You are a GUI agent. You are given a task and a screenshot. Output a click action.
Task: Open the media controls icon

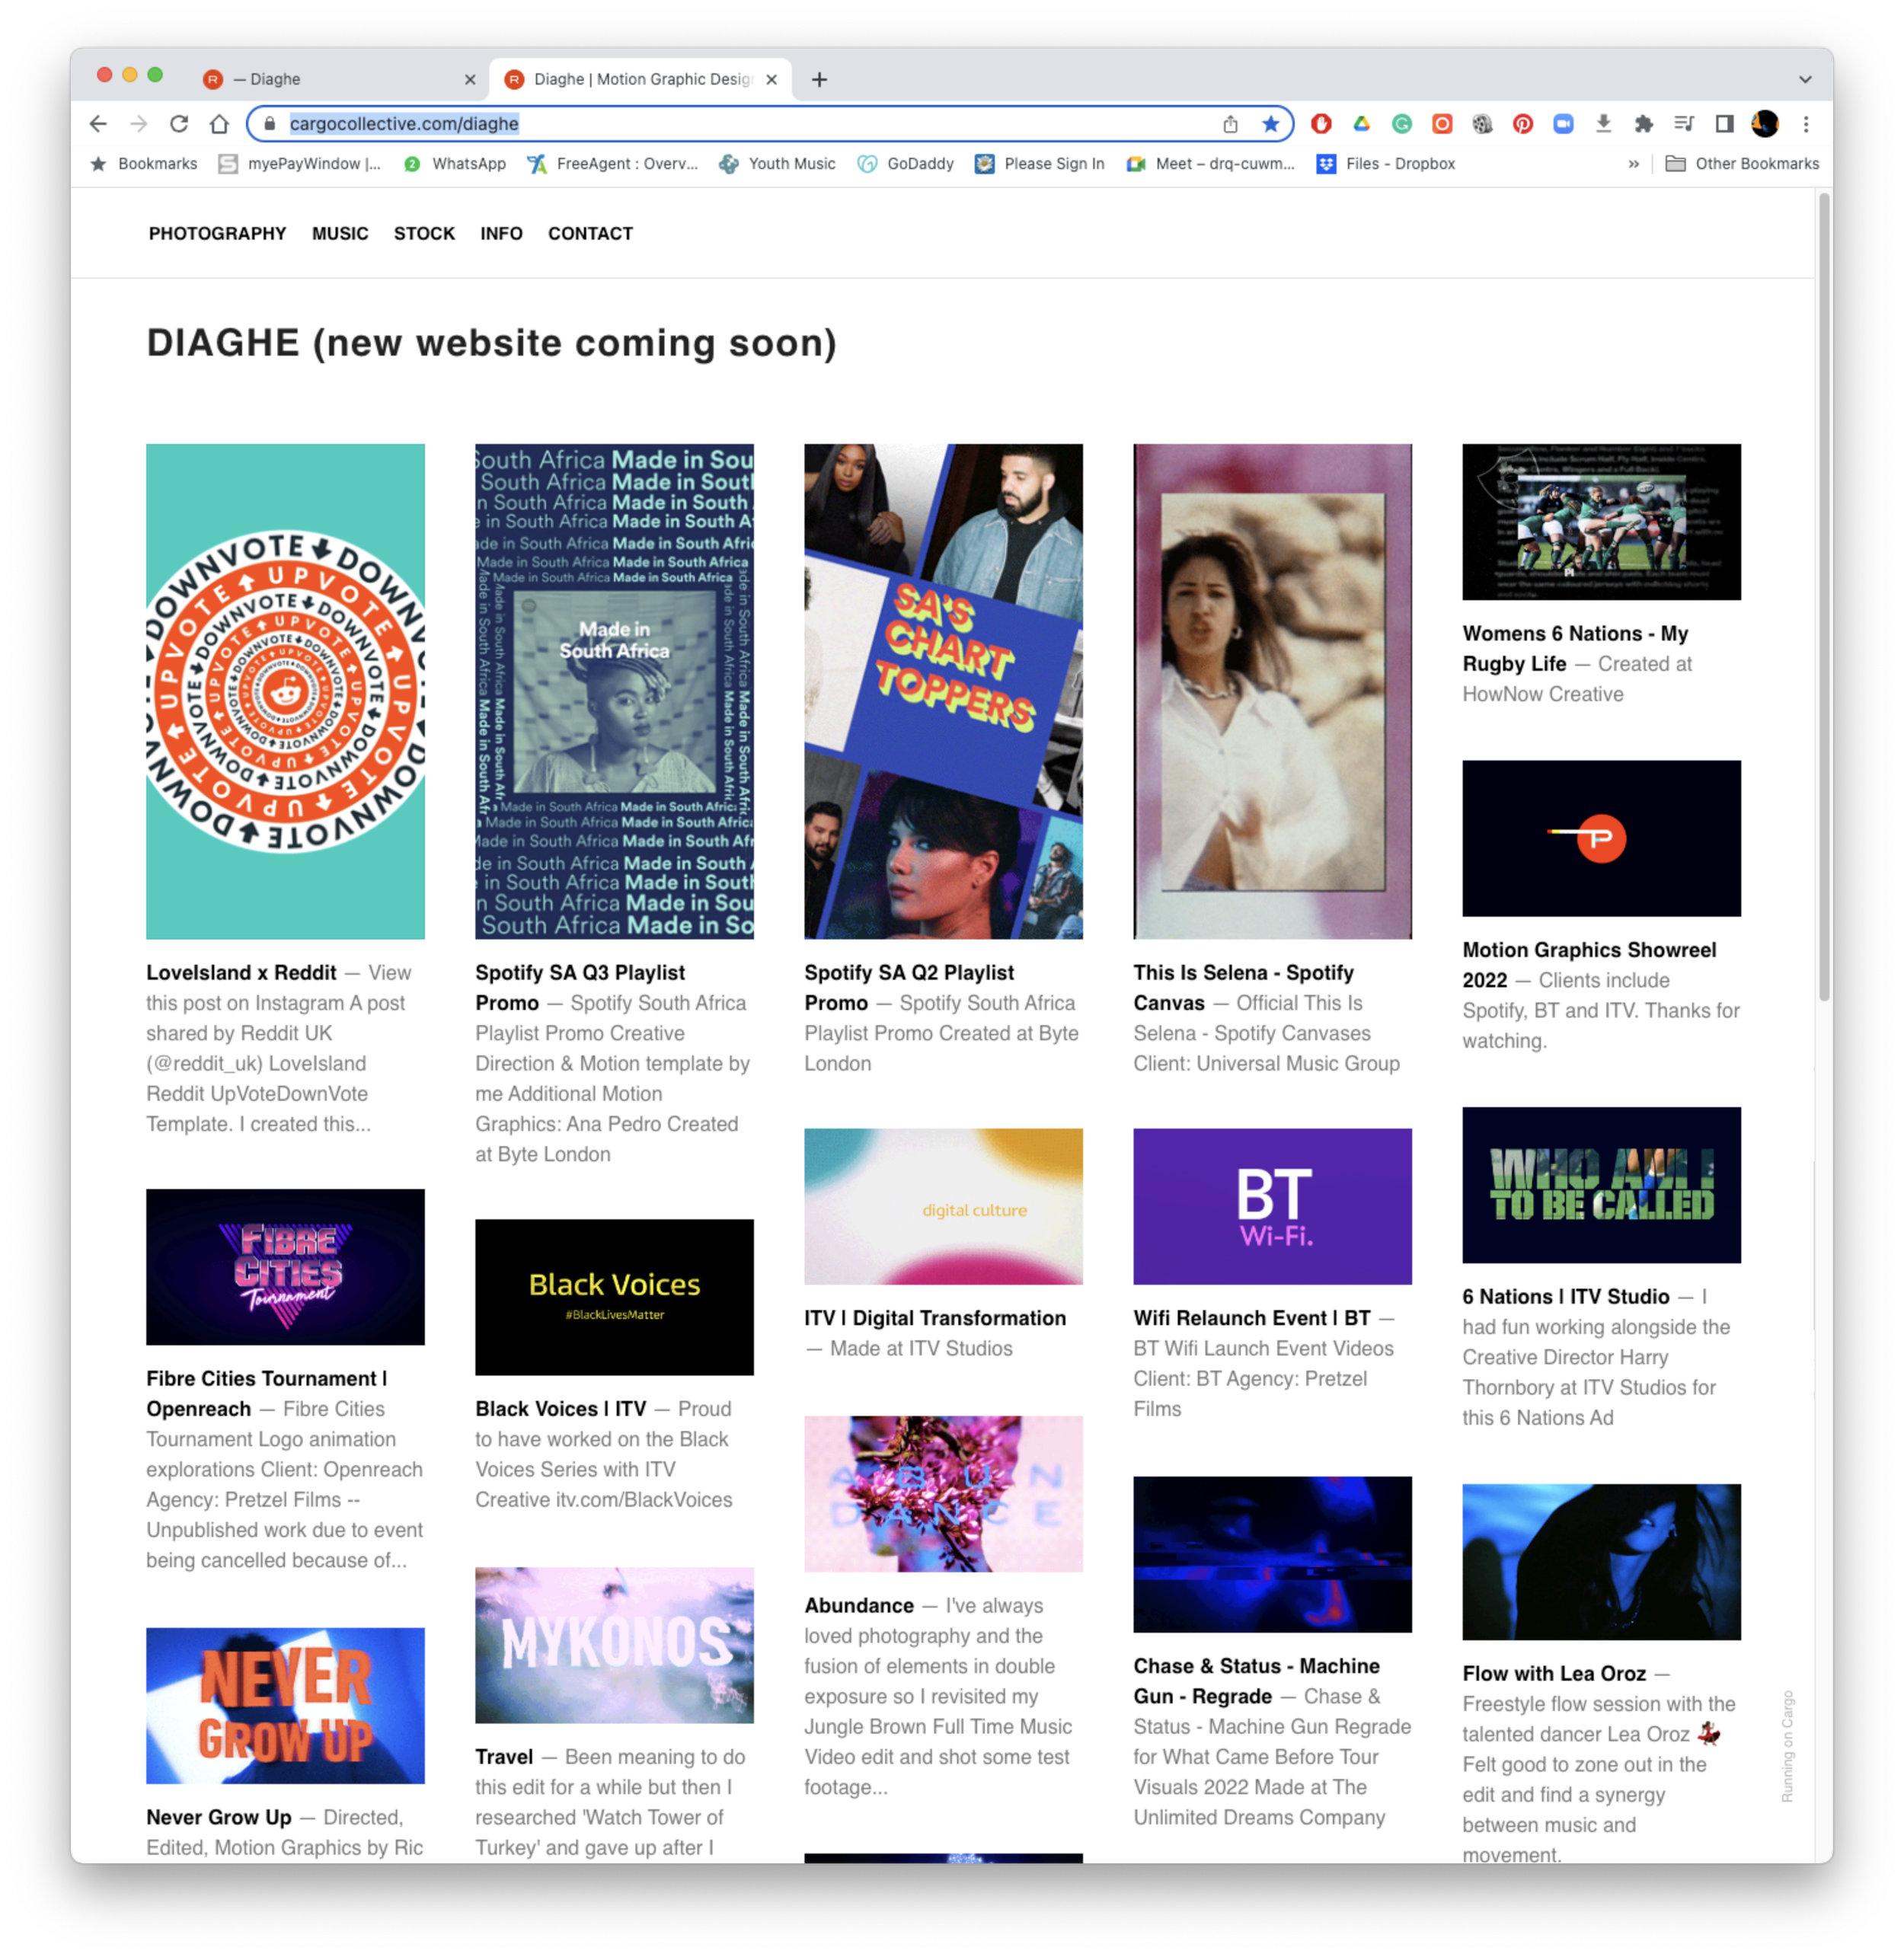tap(1684, 124)
